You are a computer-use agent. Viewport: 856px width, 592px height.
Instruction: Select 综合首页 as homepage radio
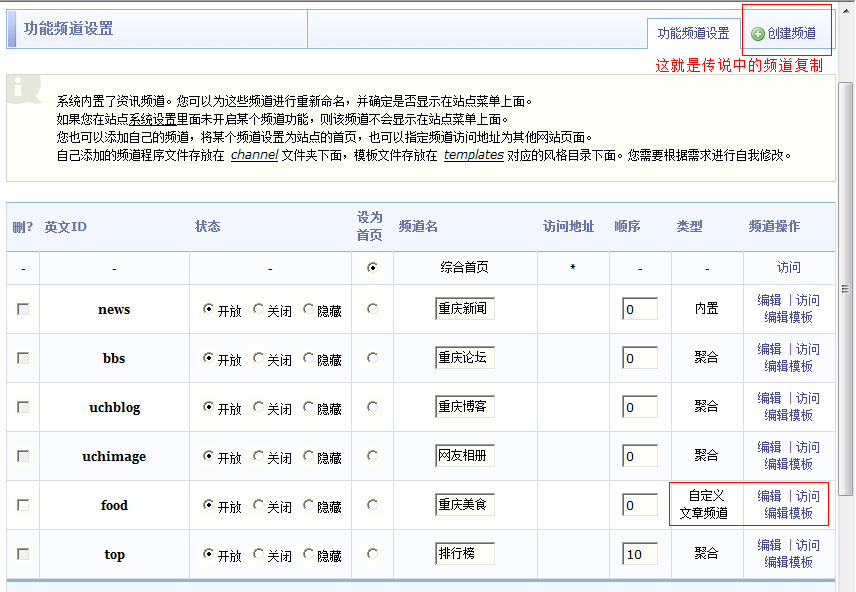point(372,268)
